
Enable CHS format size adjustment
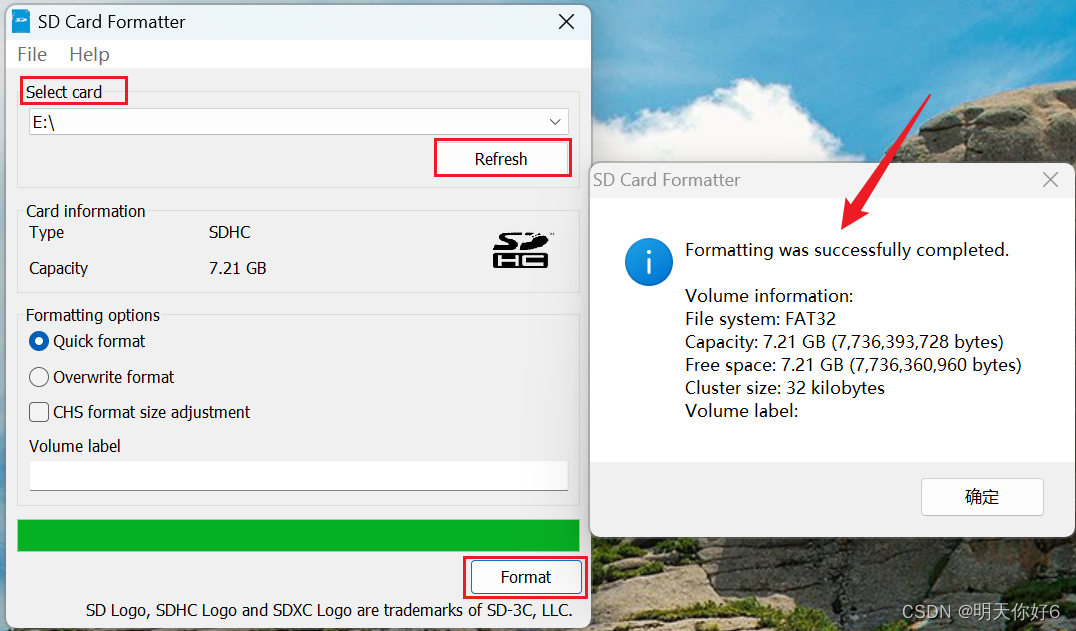[x=38, y=412]
